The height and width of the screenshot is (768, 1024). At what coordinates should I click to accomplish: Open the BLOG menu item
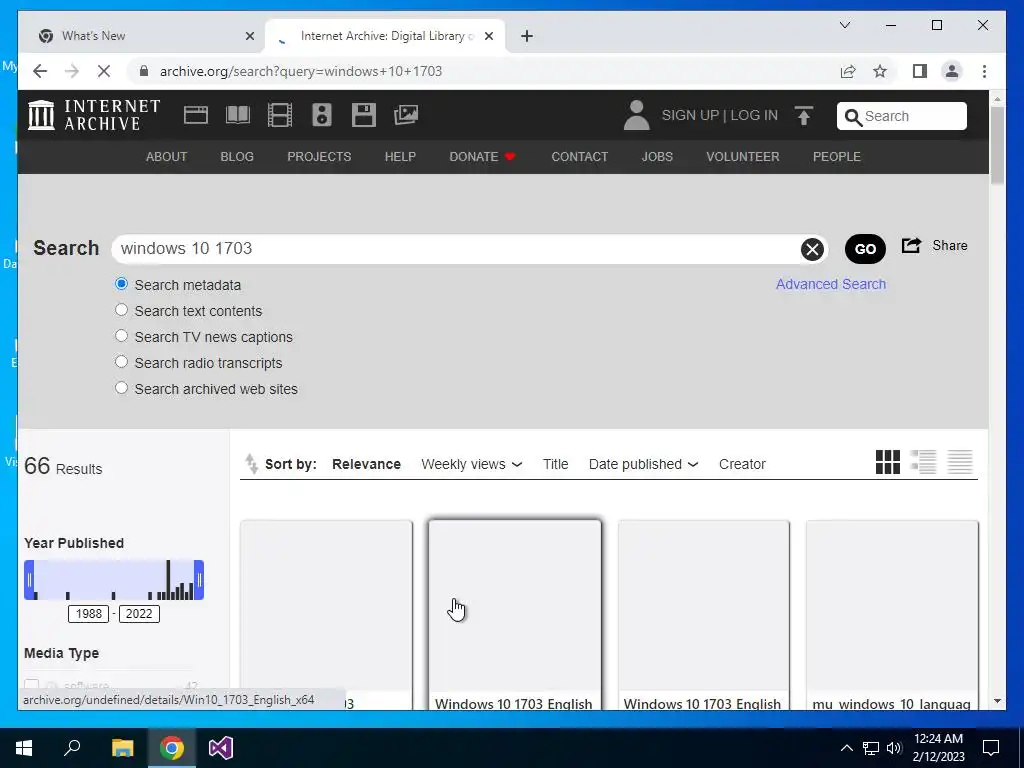pos(237,157)
